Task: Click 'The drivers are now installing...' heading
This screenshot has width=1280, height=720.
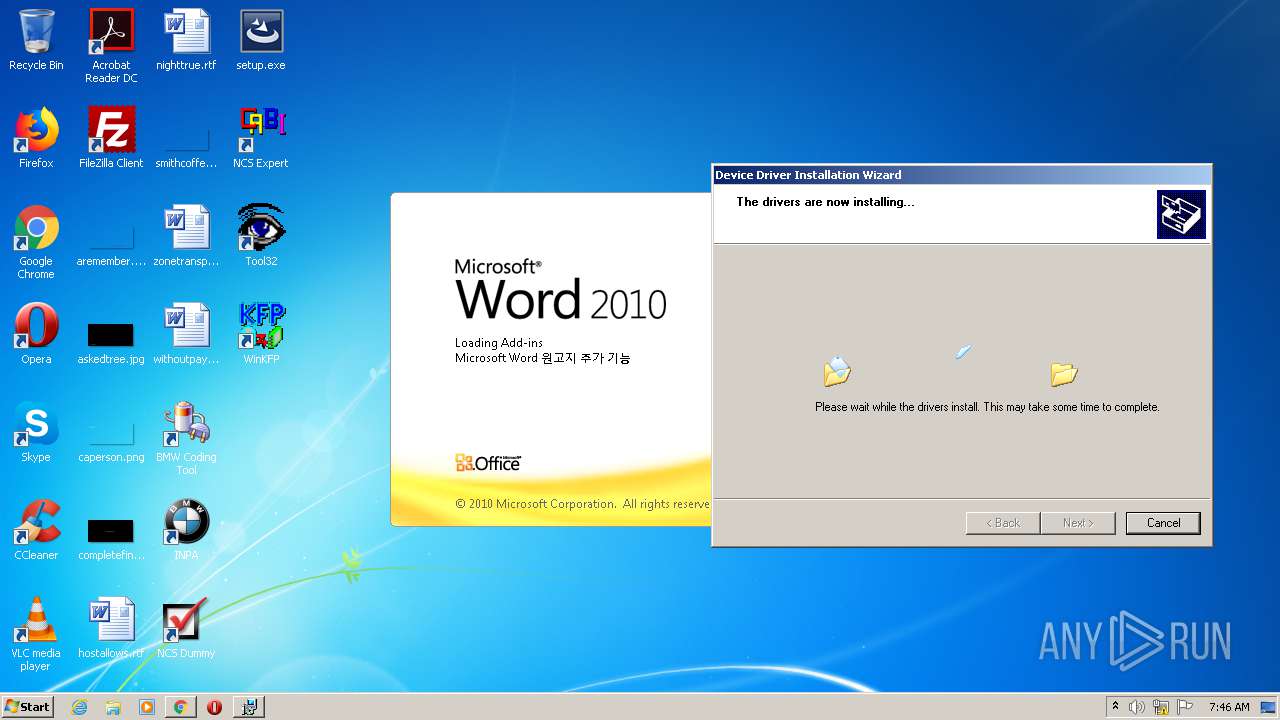Action: pos(825,202)
